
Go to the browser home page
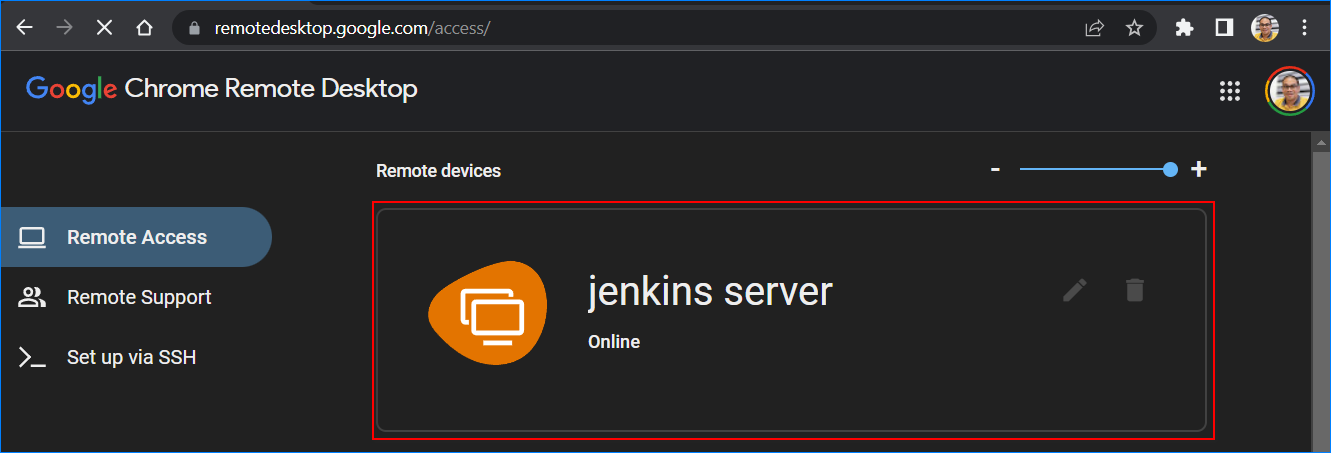tap(144, 28)
